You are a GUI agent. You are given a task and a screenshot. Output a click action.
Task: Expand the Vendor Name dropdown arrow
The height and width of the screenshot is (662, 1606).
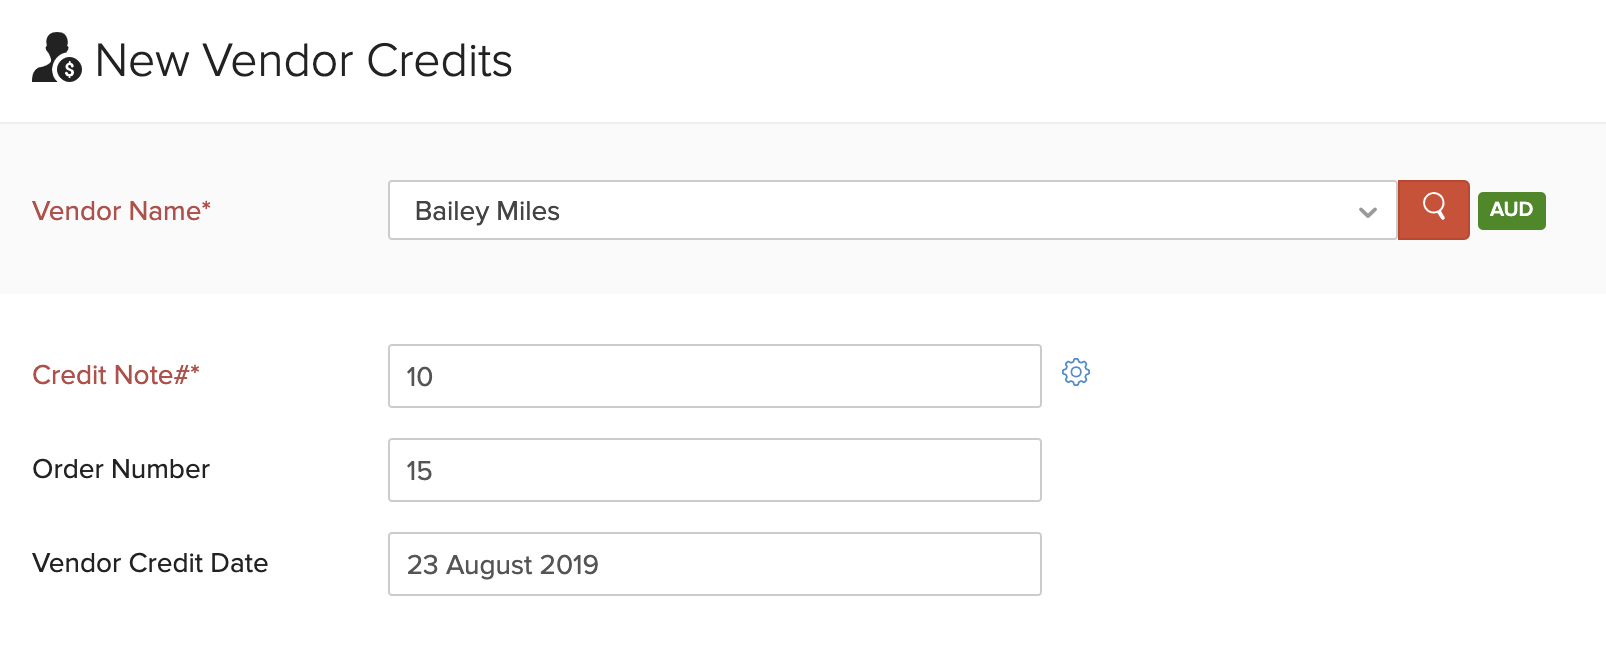tap(1367, 212)
